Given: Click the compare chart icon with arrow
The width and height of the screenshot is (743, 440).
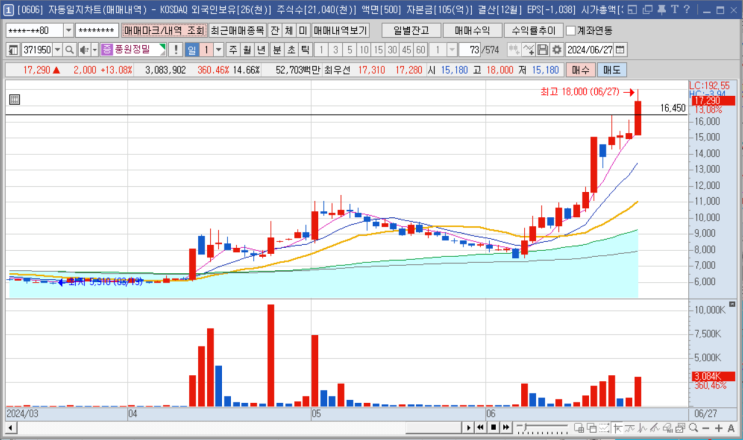Looking at the screenshot, I should (x=529, y=50).
